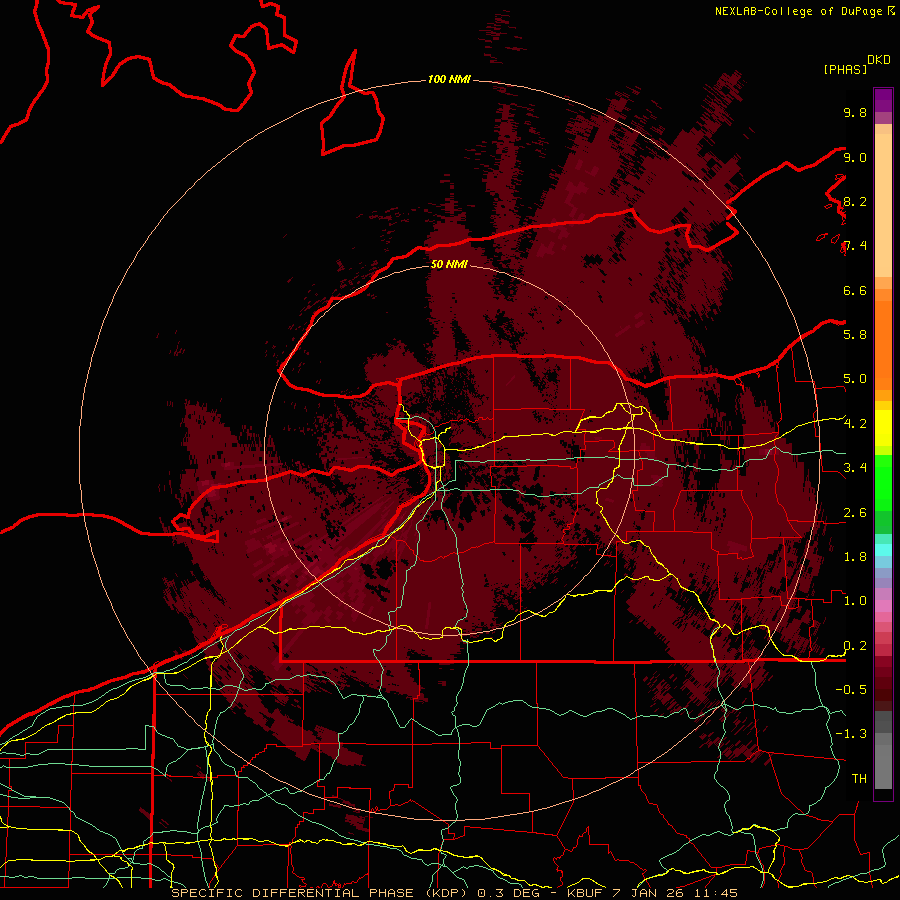Click the bright green segment of the color bar
Viewport: 900px width, 900px height.
[883, 482]
